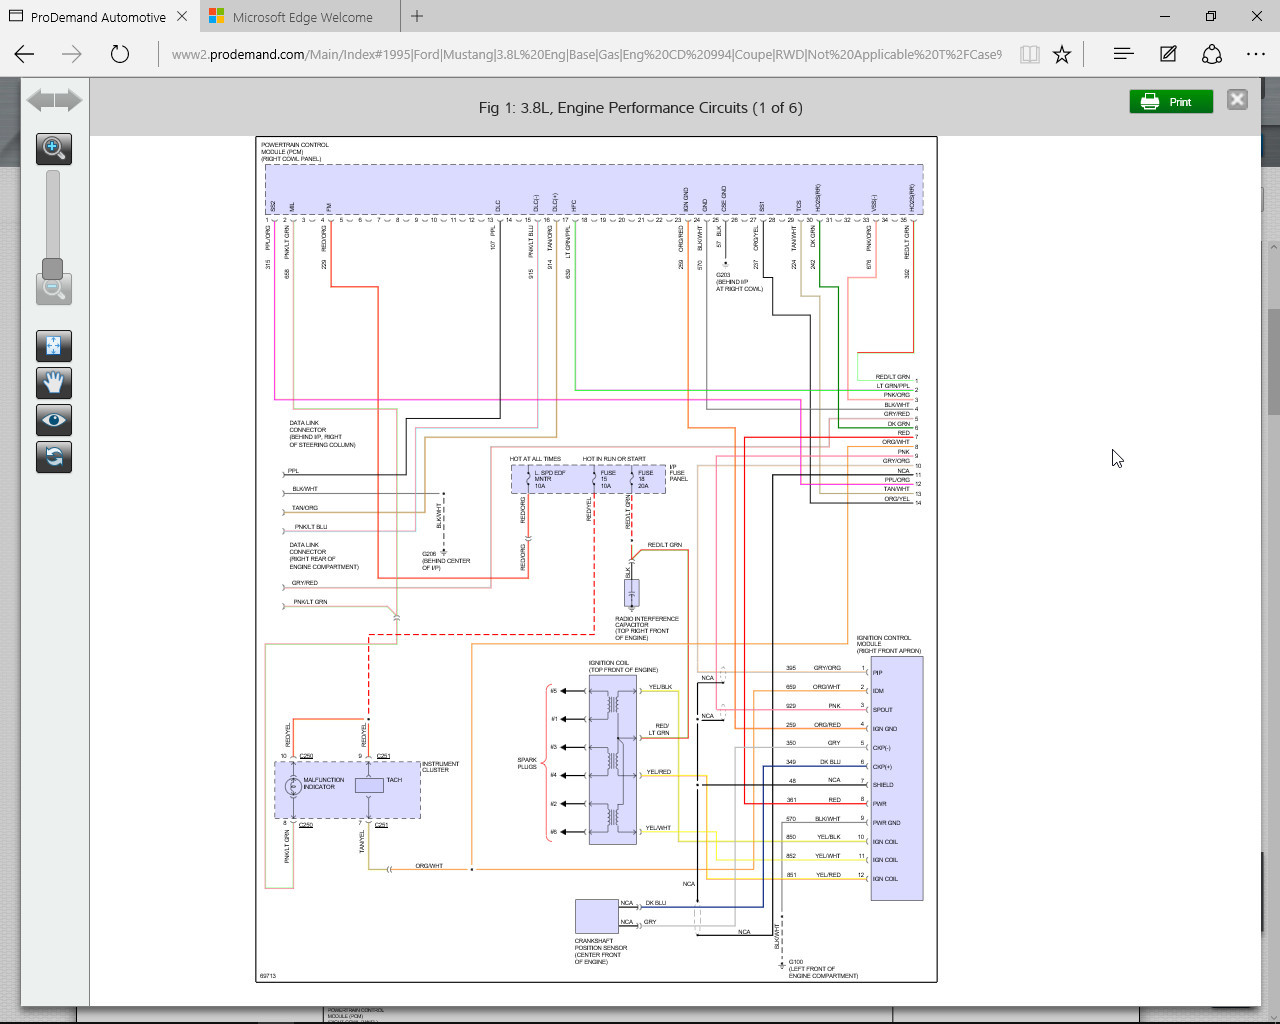Image resolution: width=1280 pixels, height=1024 pixels.
Task: Switch to Microsoft Edge Welcome tab
Action: click(302, 17)
